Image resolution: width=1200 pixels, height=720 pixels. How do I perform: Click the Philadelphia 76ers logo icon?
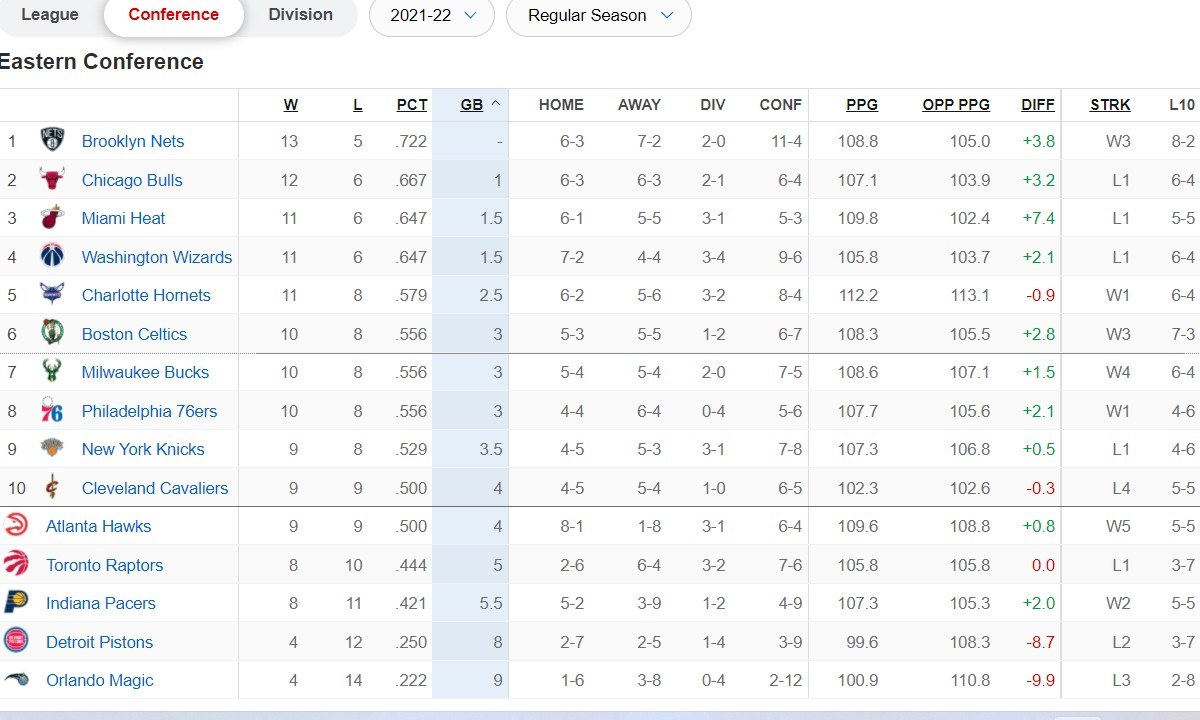pos(52,411)
